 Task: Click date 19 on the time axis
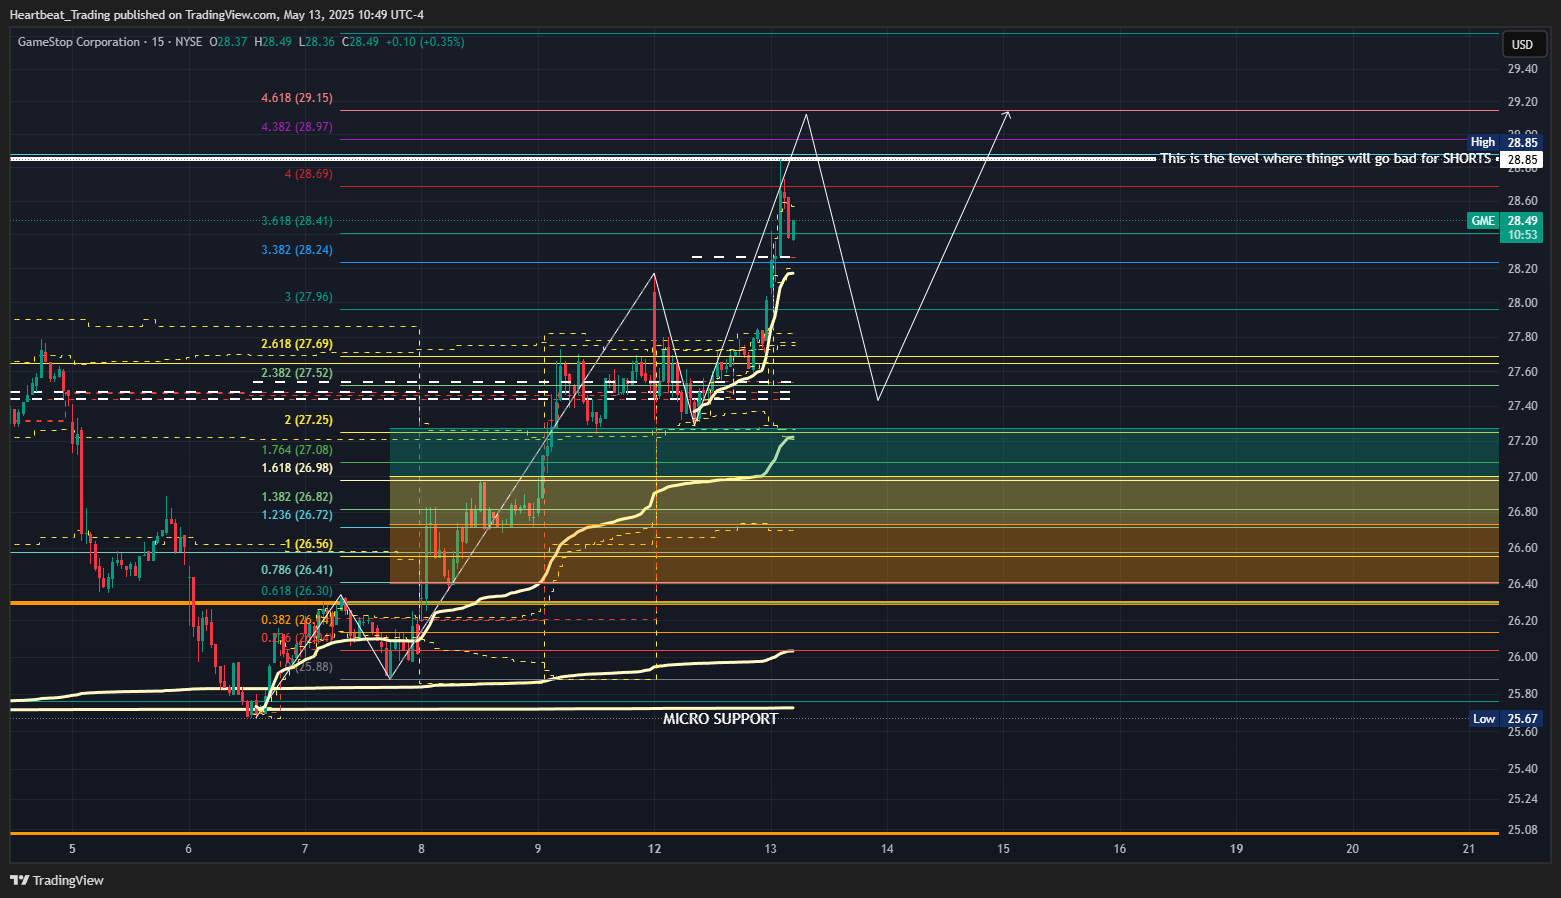pos(1236,849)
